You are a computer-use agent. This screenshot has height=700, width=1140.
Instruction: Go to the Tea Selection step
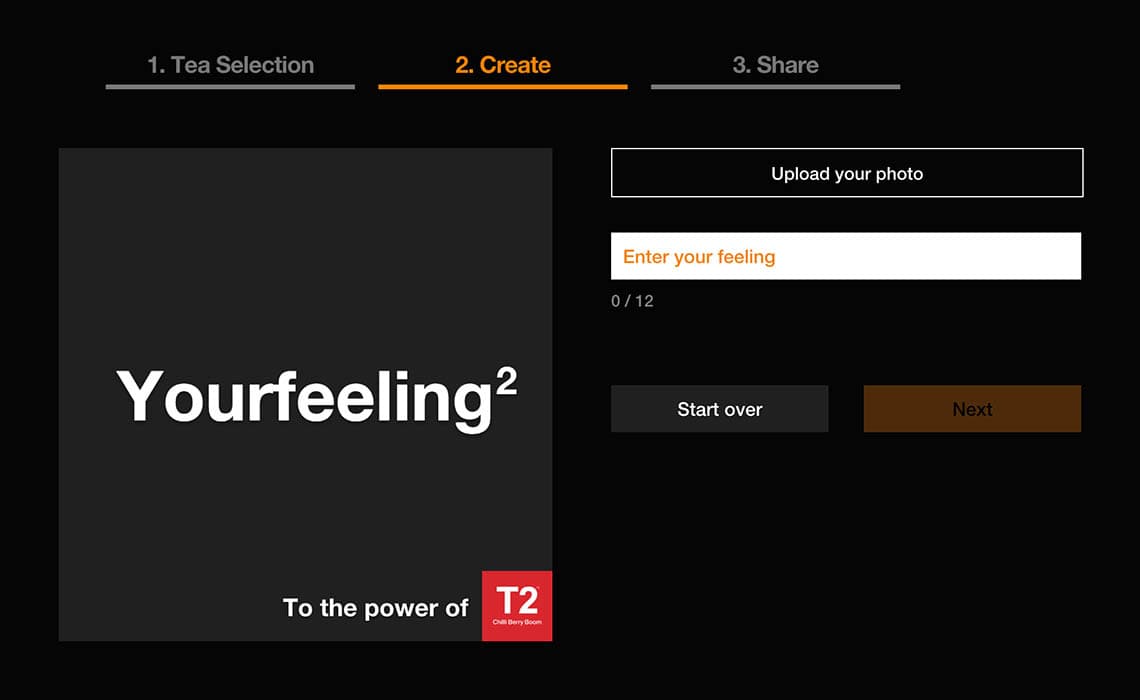click(x=230, y=65)
